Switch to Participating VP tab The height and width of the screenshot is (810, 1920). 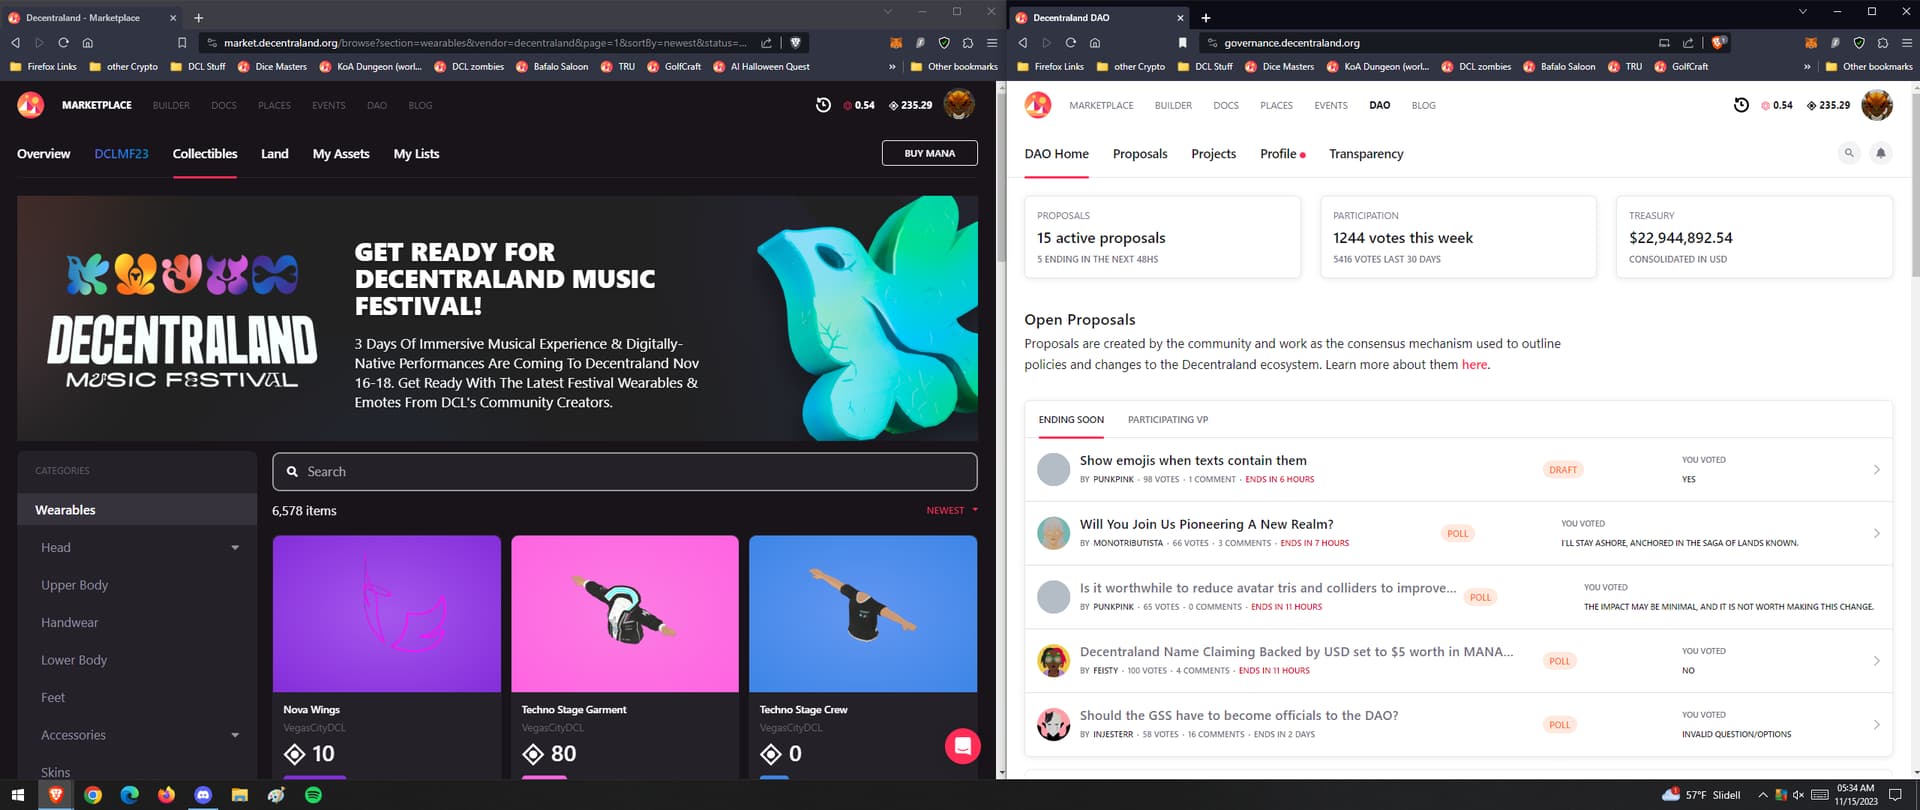[1168, 420]
